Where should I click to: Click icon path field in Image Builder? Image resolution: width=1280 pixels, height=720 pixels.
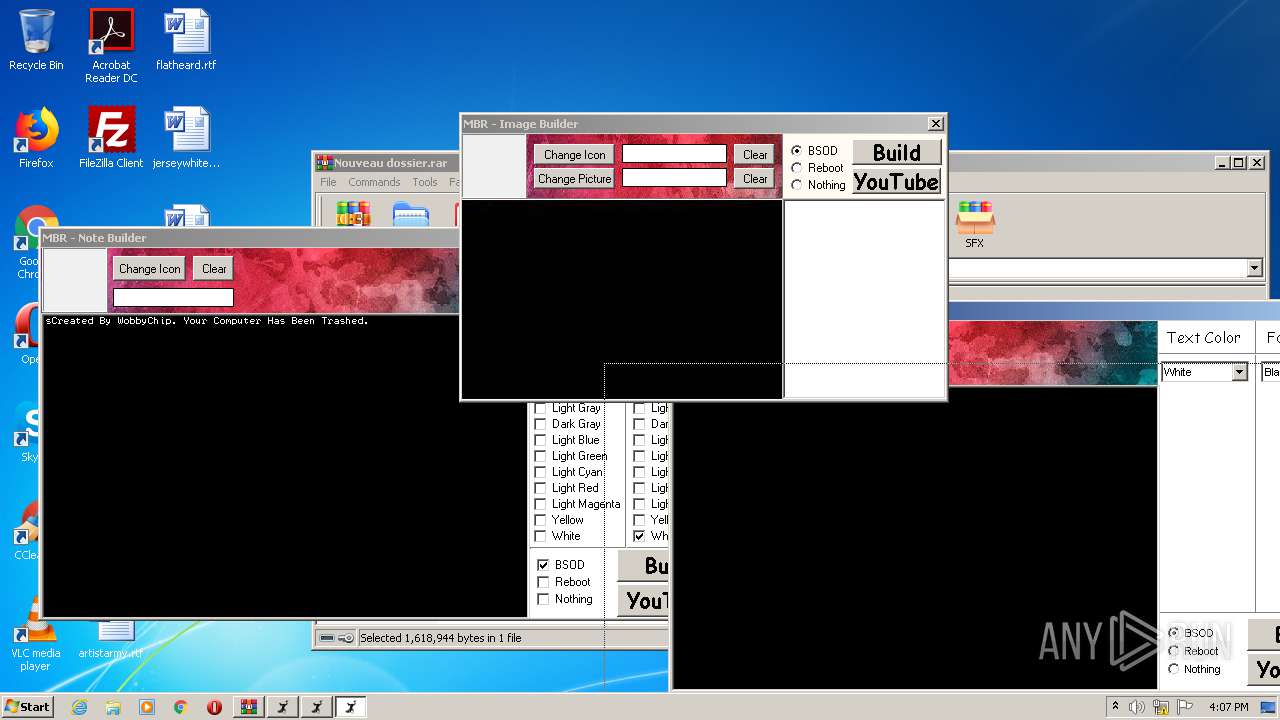[675, 154]
